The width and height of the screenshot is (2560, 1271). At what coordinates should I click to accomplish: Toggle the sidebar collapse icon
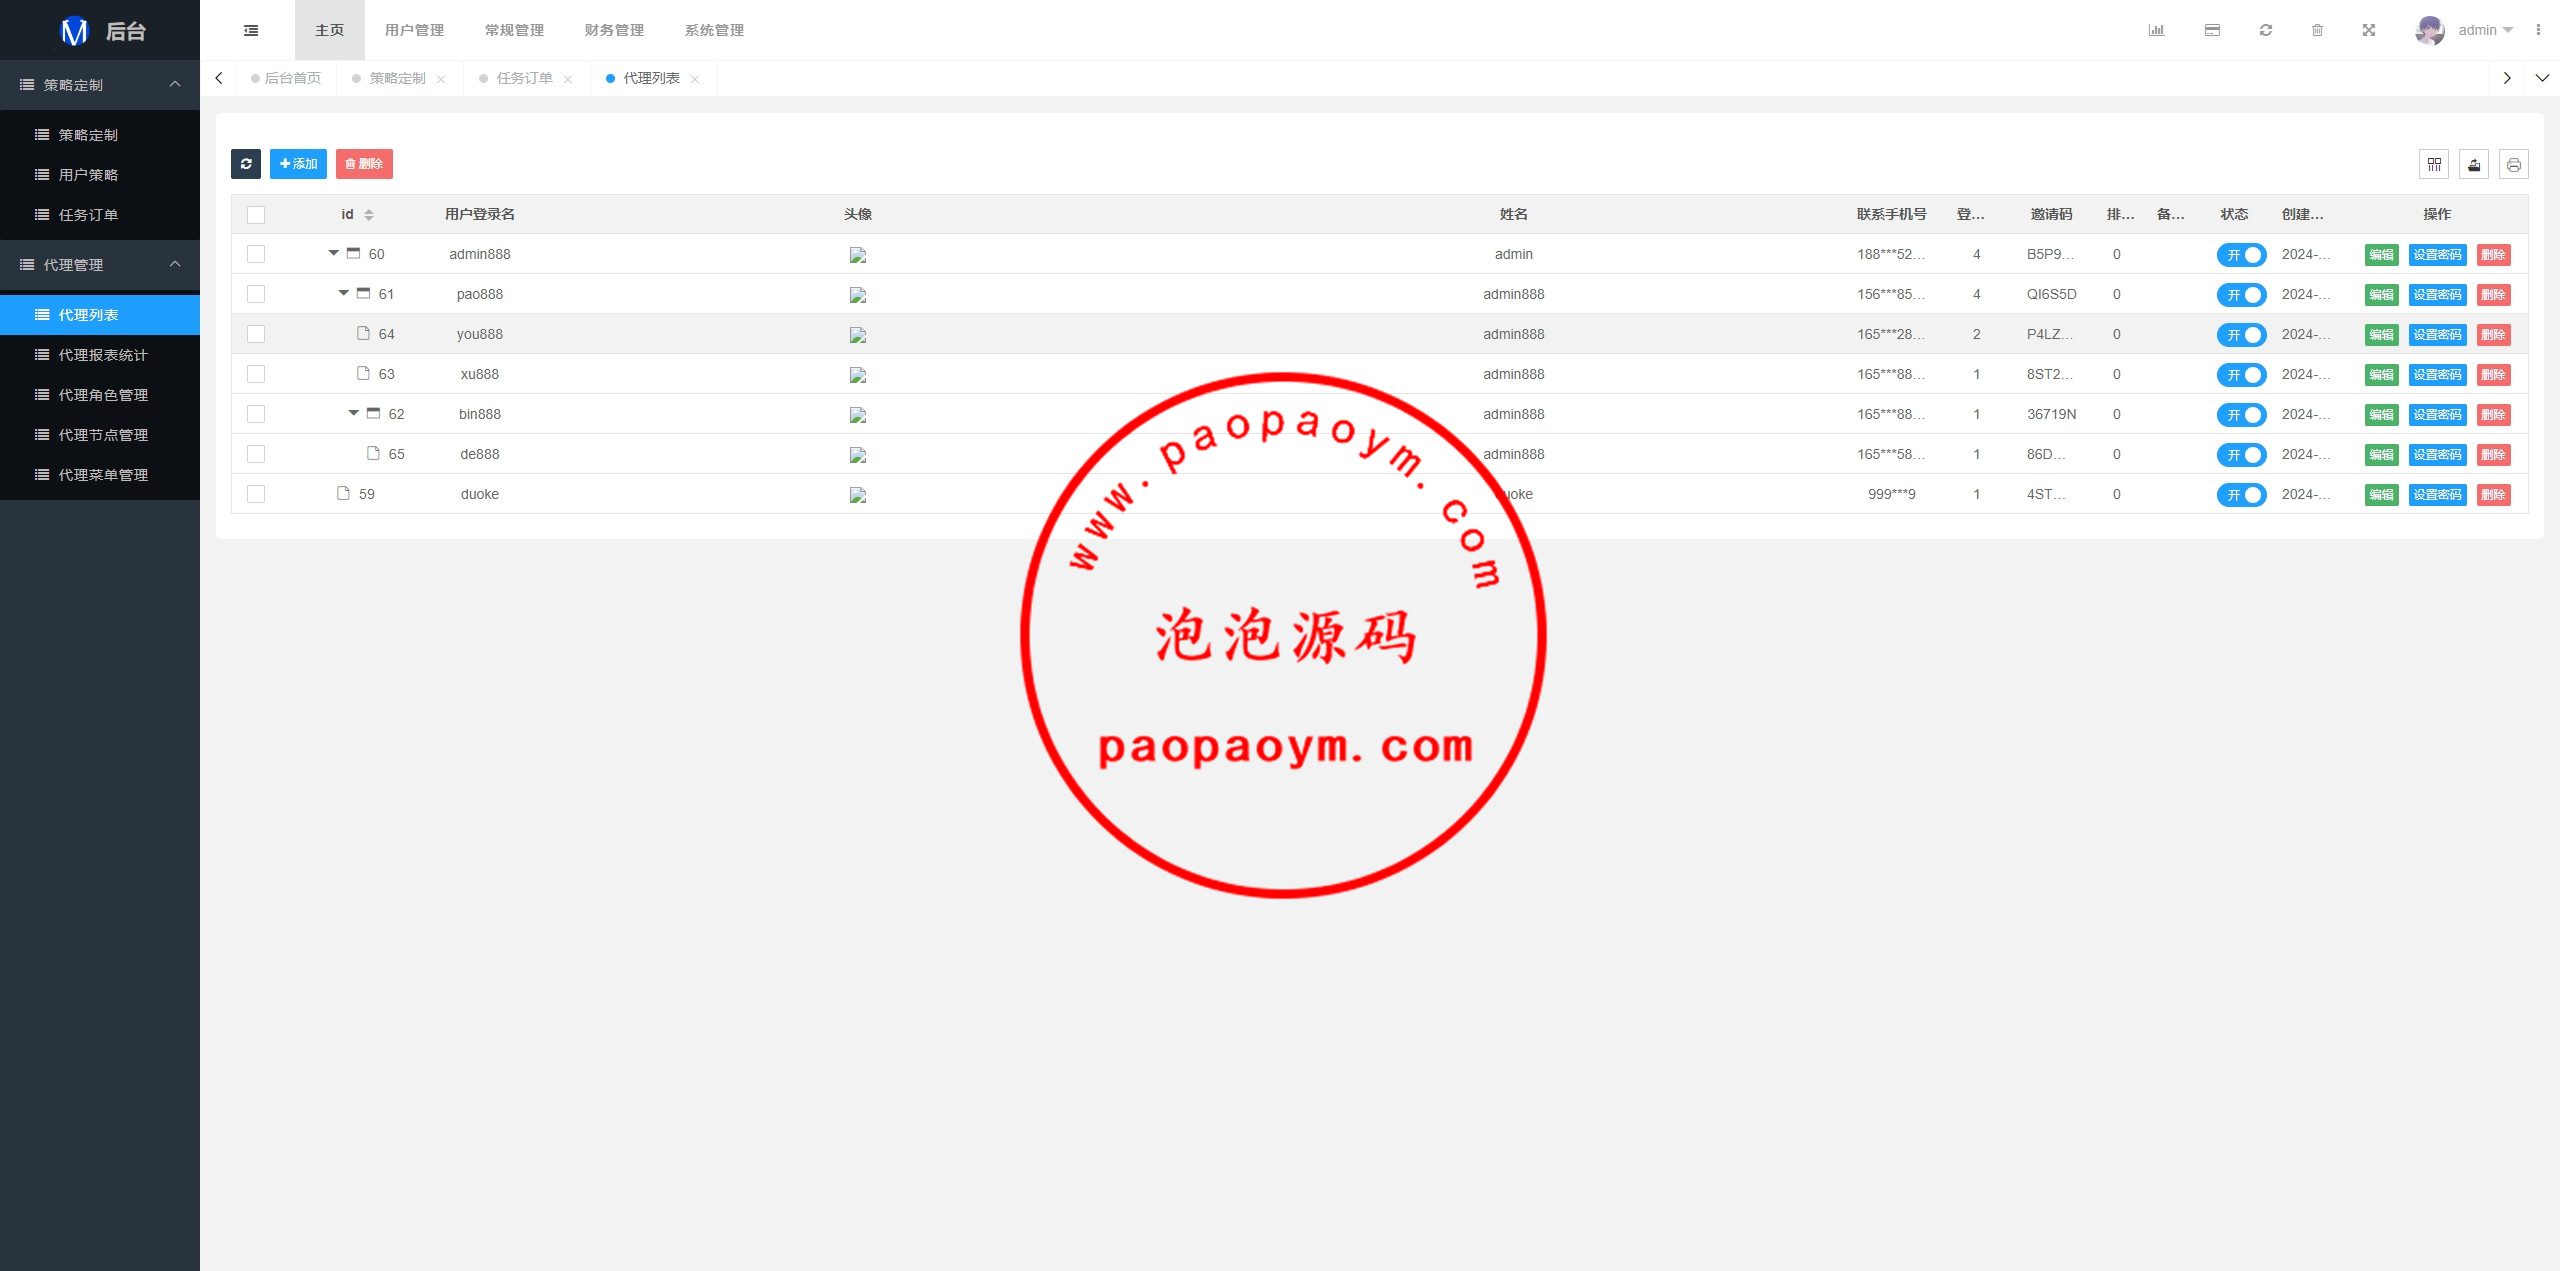coord(251,30)
